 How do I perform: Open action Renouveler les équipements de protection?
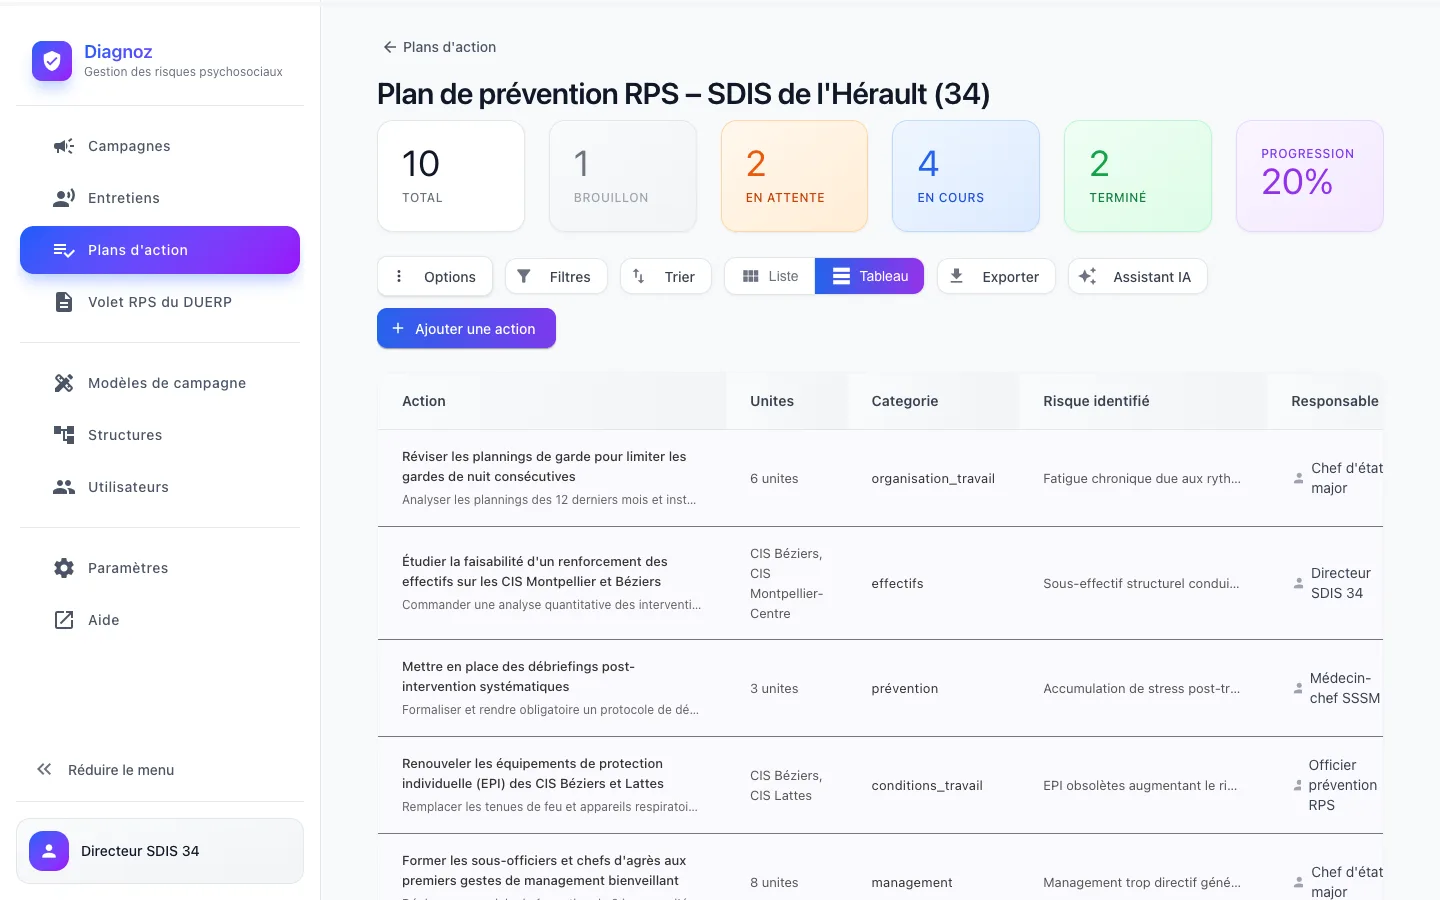point(533,773)
